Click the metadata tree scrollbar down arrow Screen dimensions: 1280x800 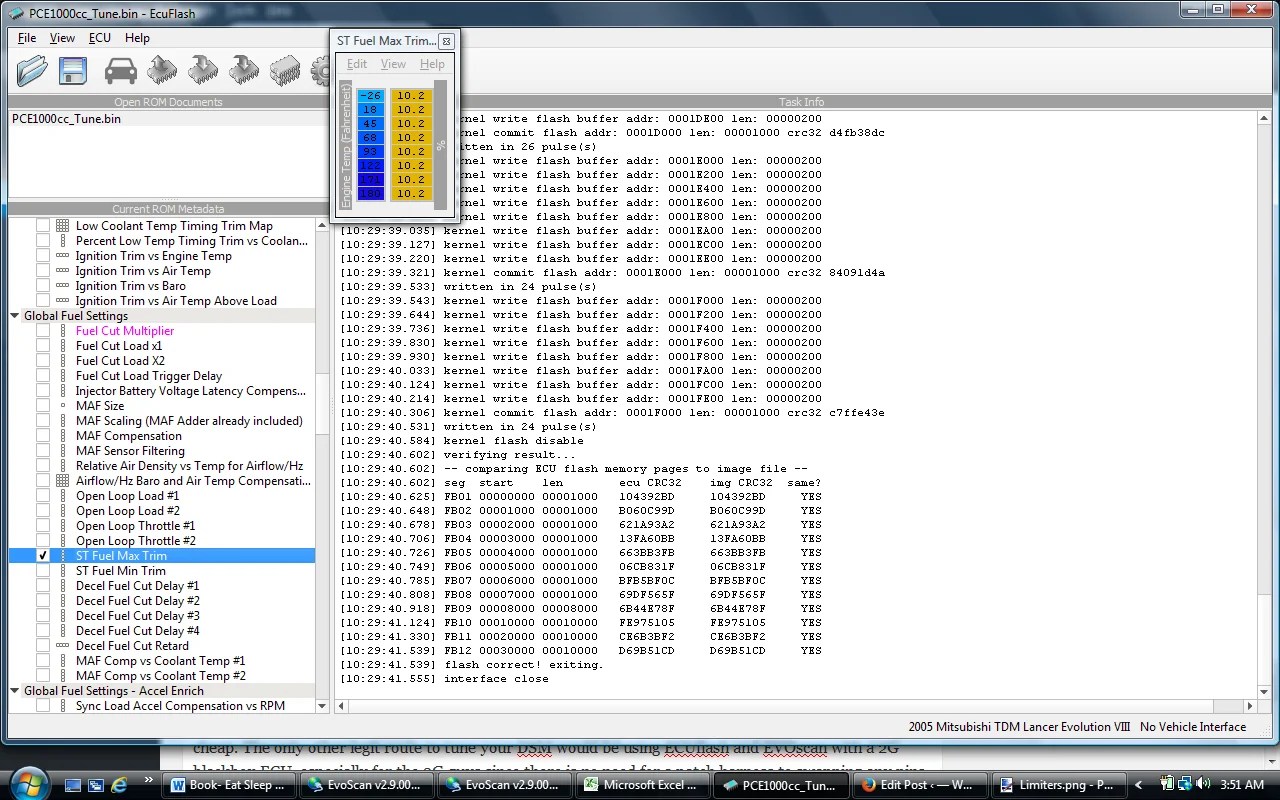[x=322, y=706]
